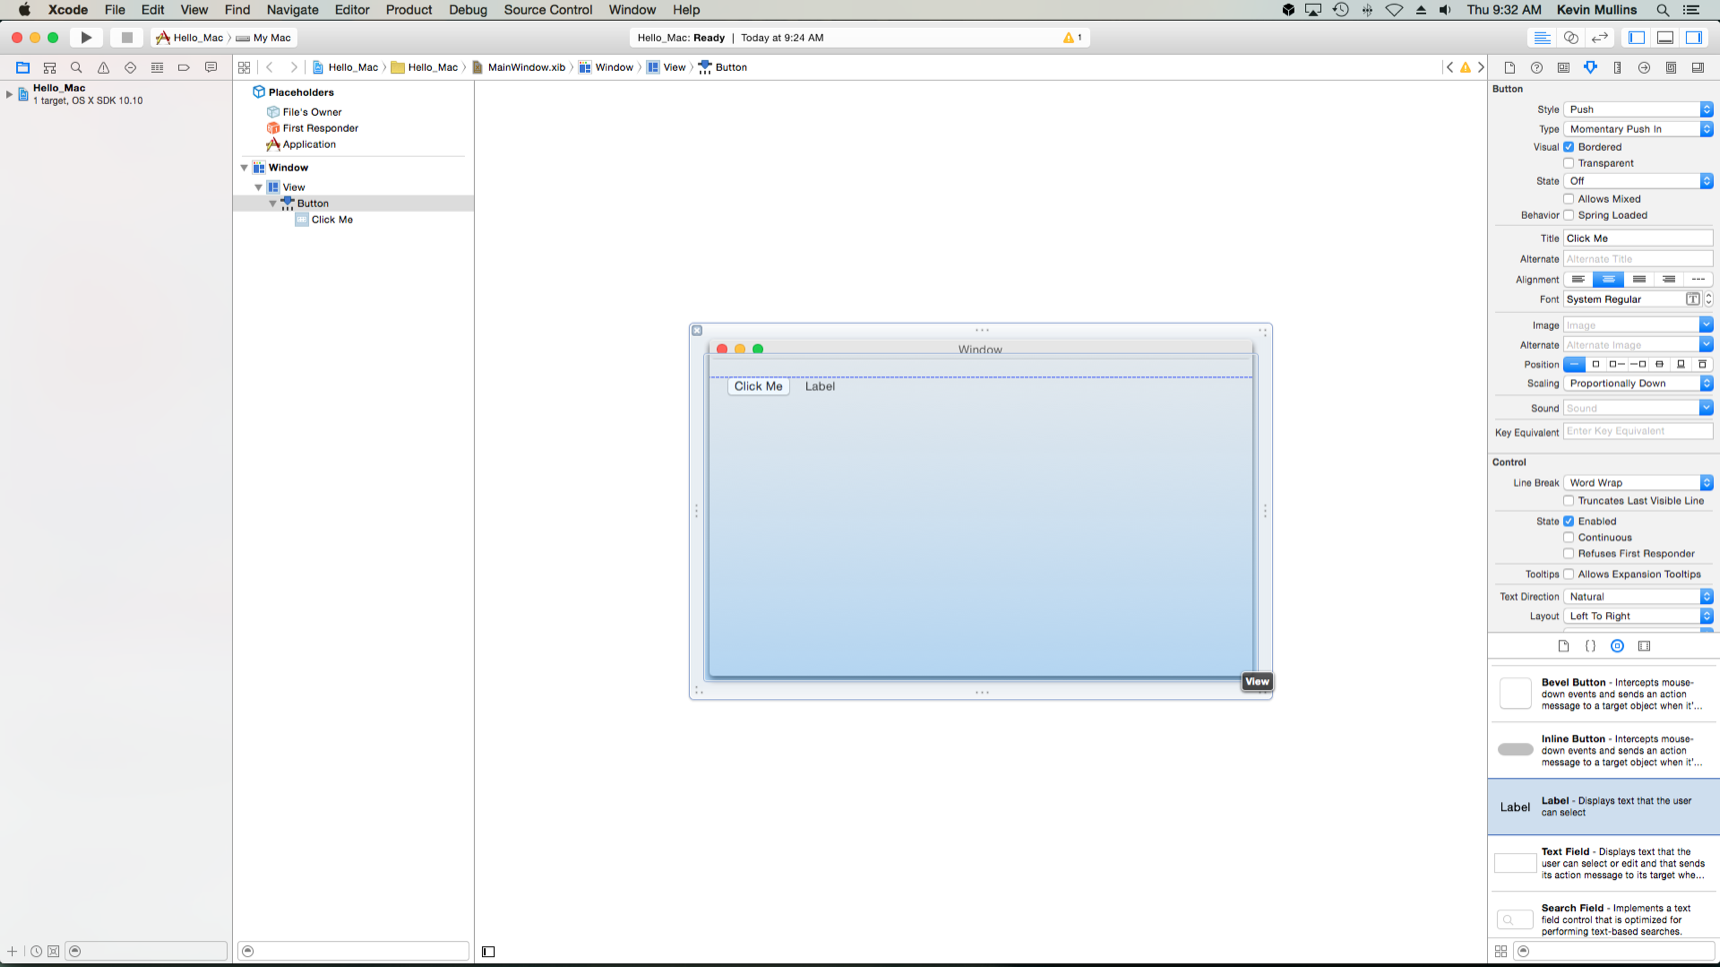Open the Source Control menu
The image size is (1720, 967).
(x=547, y=10)
